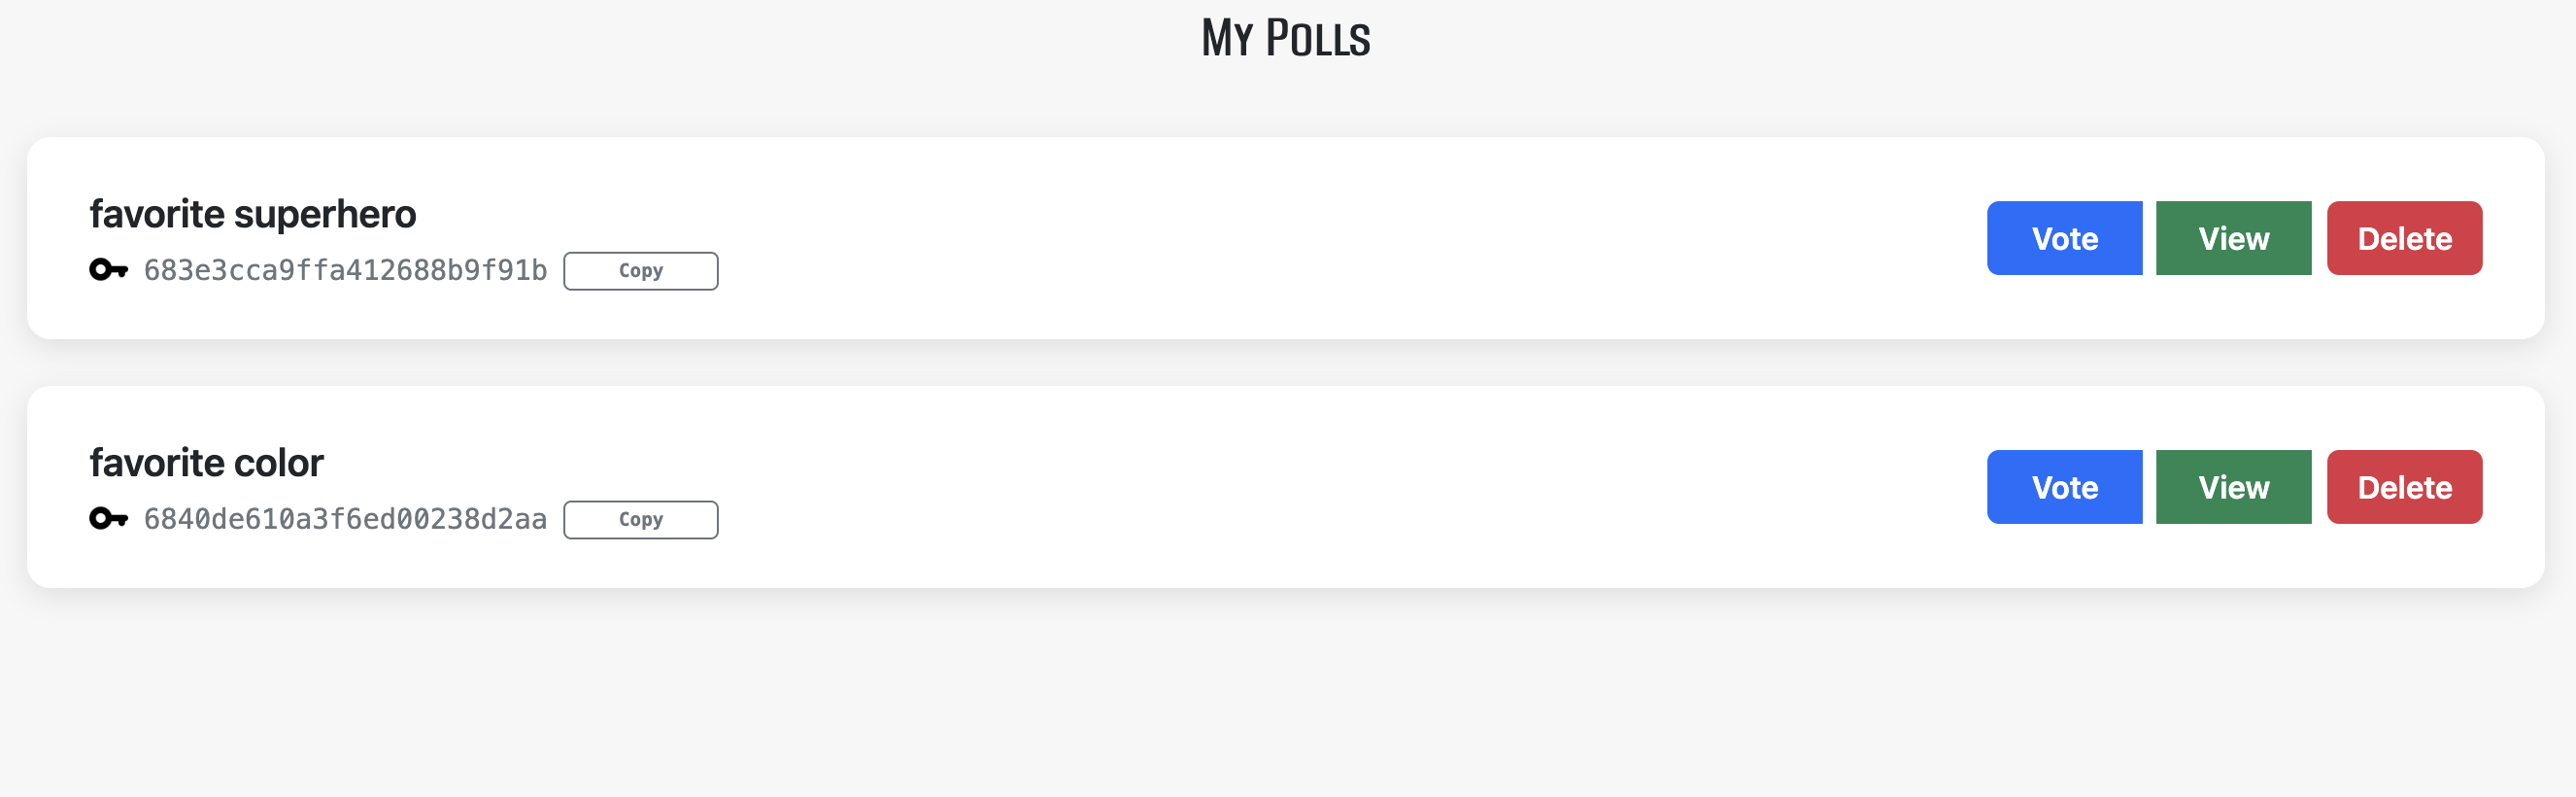Click the key icon next to the superhero poll ID

[x=106, y=269]
